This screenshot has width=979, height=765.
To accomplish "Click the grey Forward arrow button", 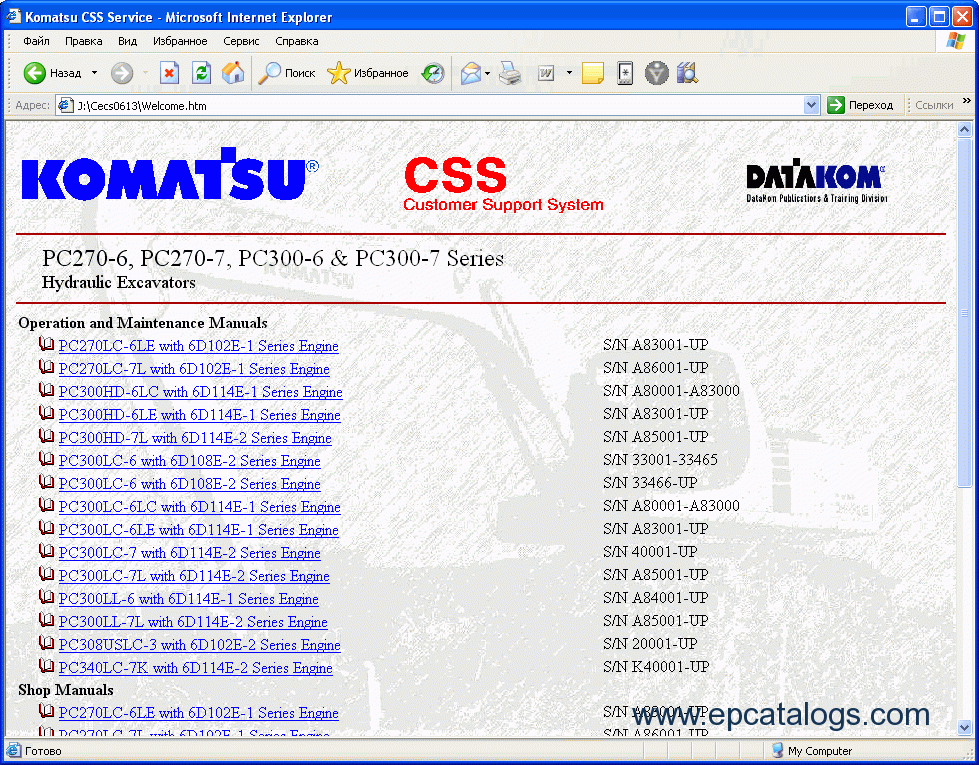I will (x=122, y=73).
